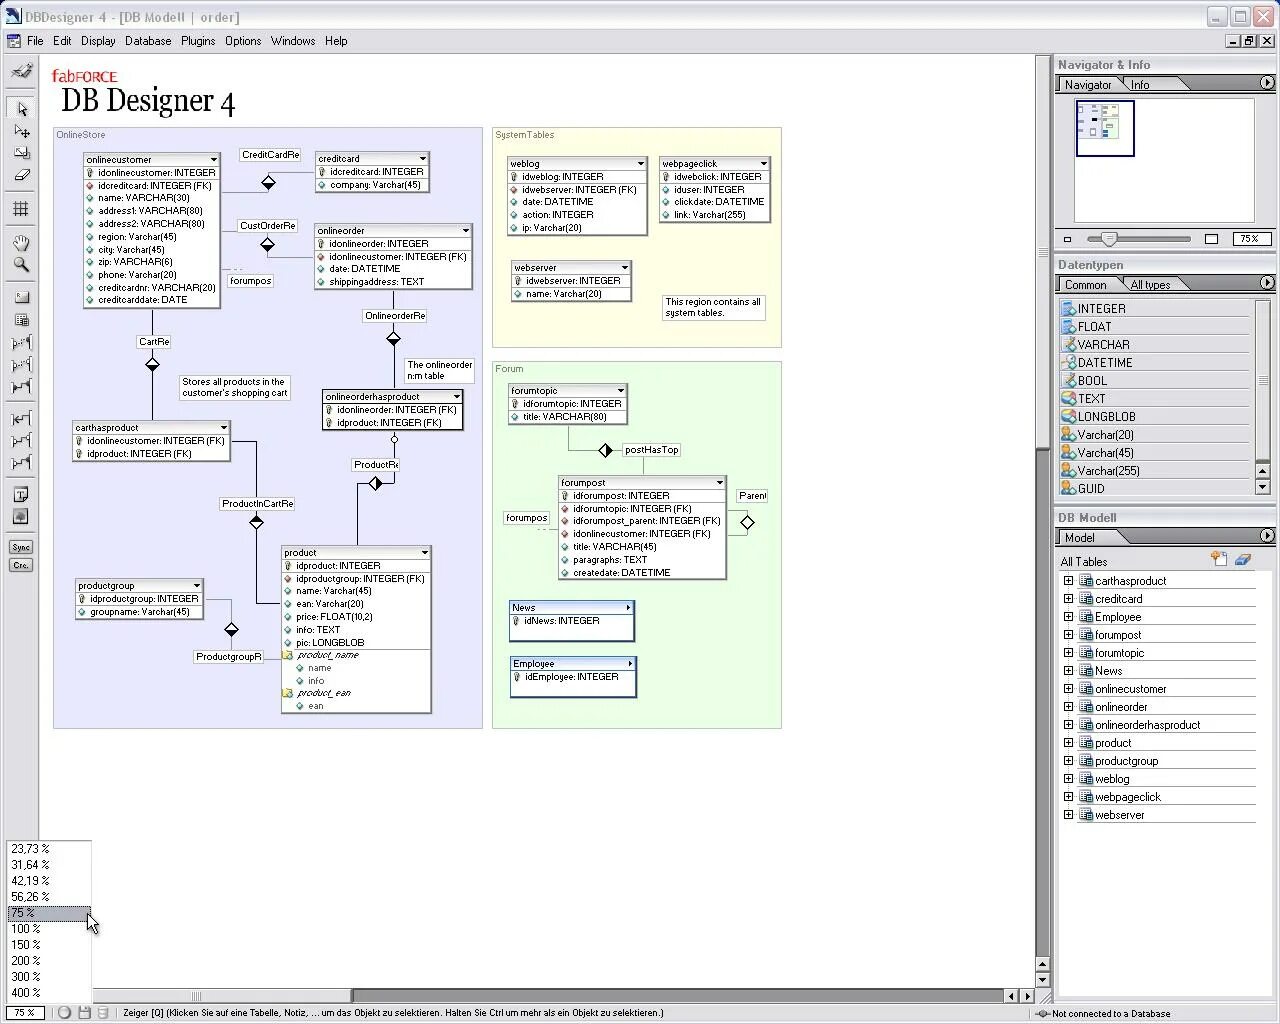Select the pointer selection tool
This screenshot has height=1024, width=1280.
click(x=21, y=108)
